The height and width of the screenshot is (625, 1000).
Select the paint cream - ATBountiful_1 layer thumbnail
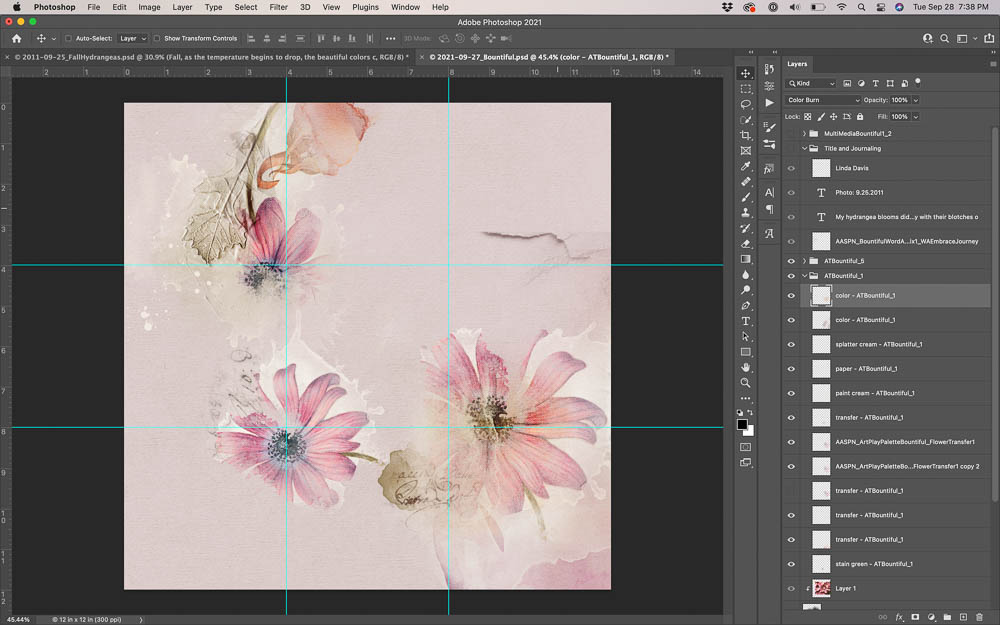pyautogui.click(x=821, y=393)
